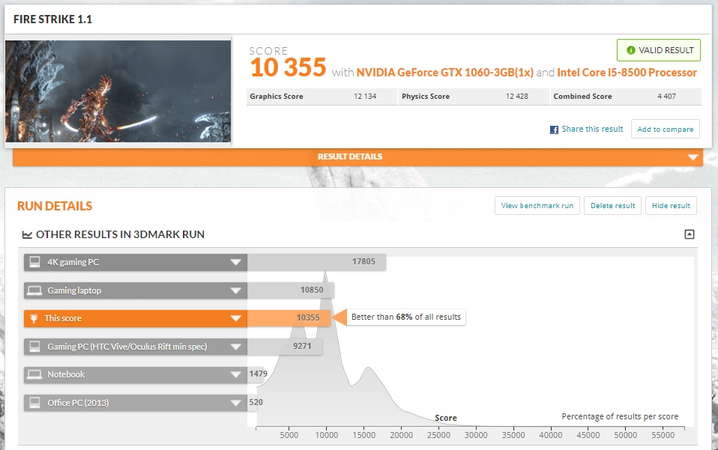Click the 5000 axis label on chart
Screen dimensions: 718x450
coord(289,435)
